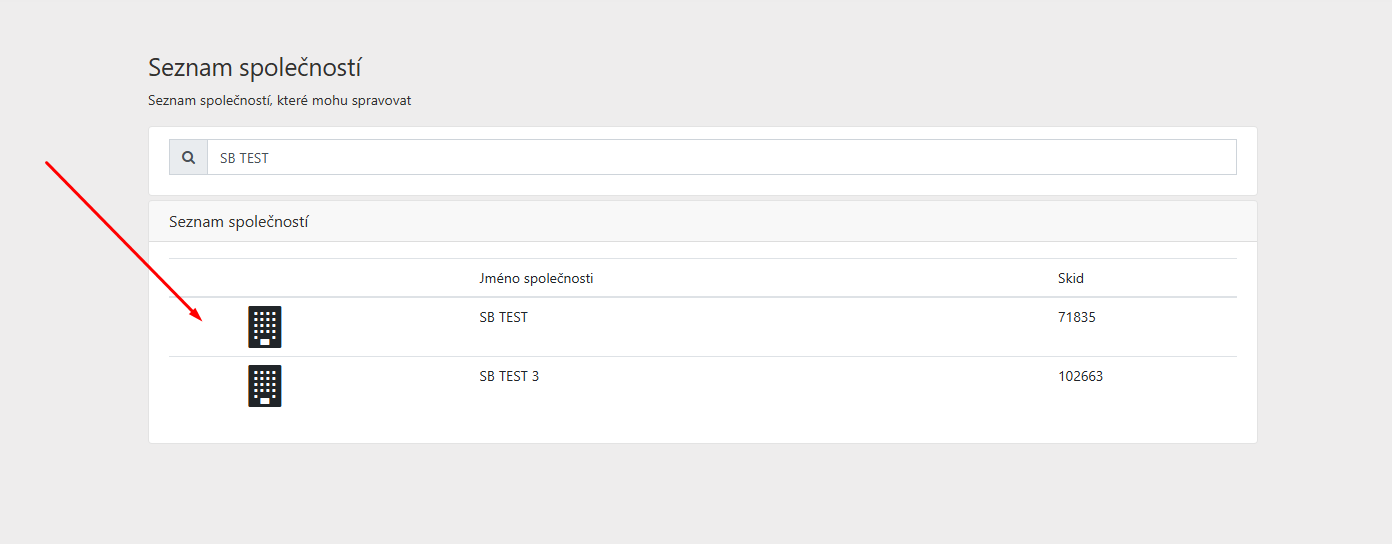Click the Skid column header
1392x544 pixels.
pyautogui.click(x=1070, y=278)
